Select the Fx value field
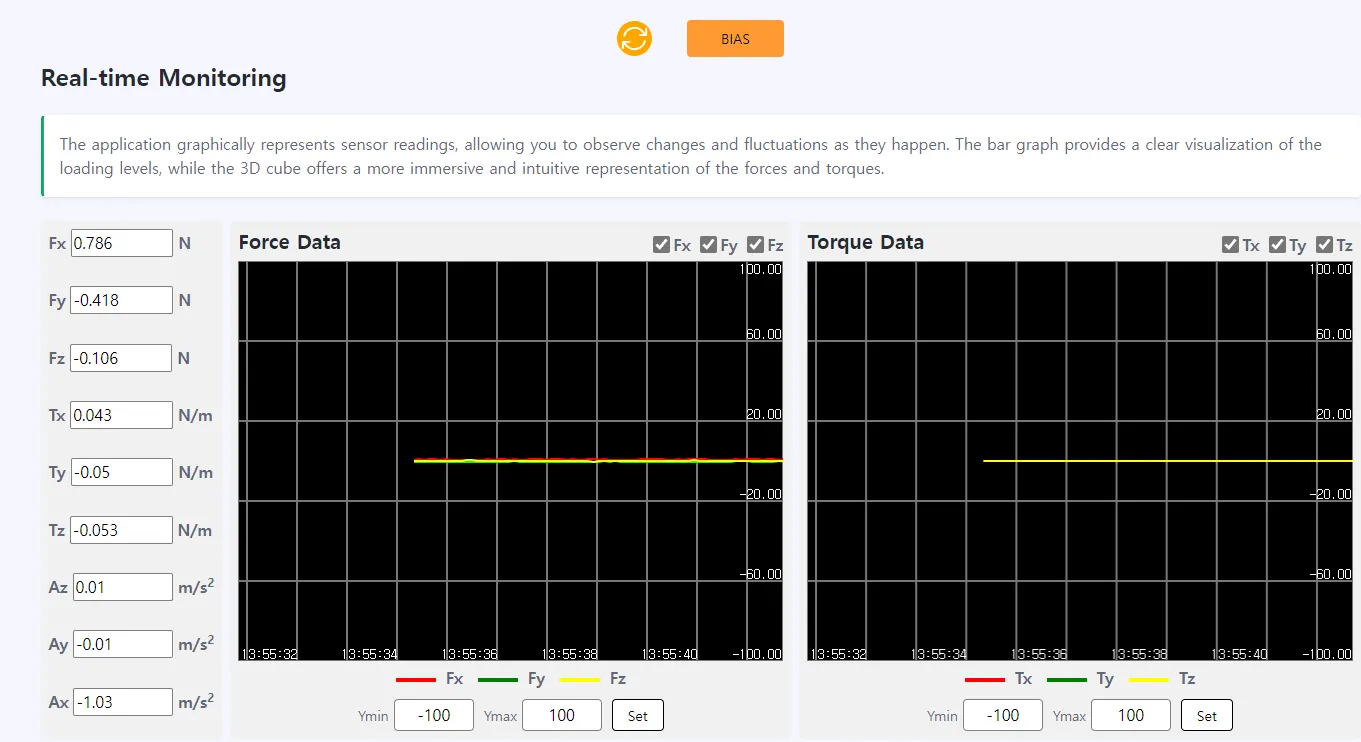The height and width of the screenshot is (742, 1361). pos(122,243)
